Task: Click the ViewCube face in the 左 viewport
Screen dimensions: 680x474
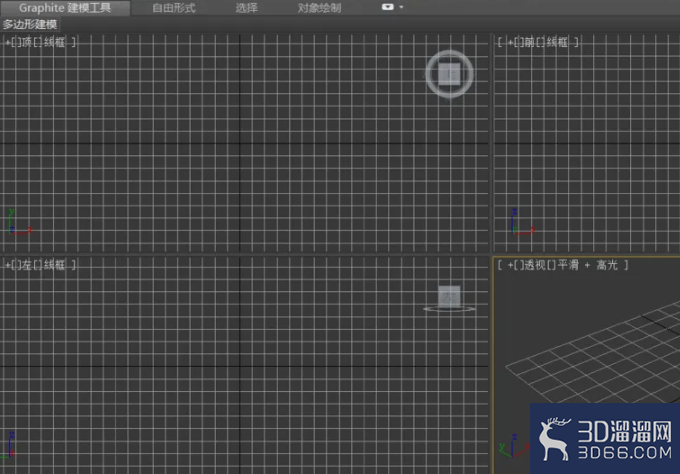Action: [449, 296]
